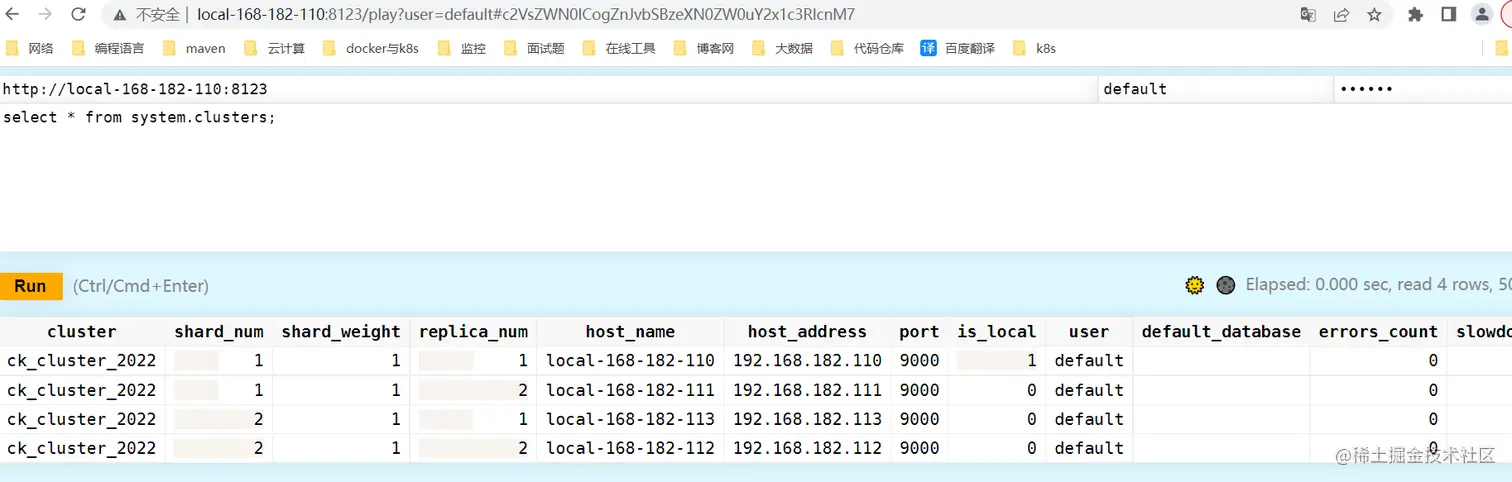Click the is_local column header
Screen dimensions: 1512x482
(996, 332)
